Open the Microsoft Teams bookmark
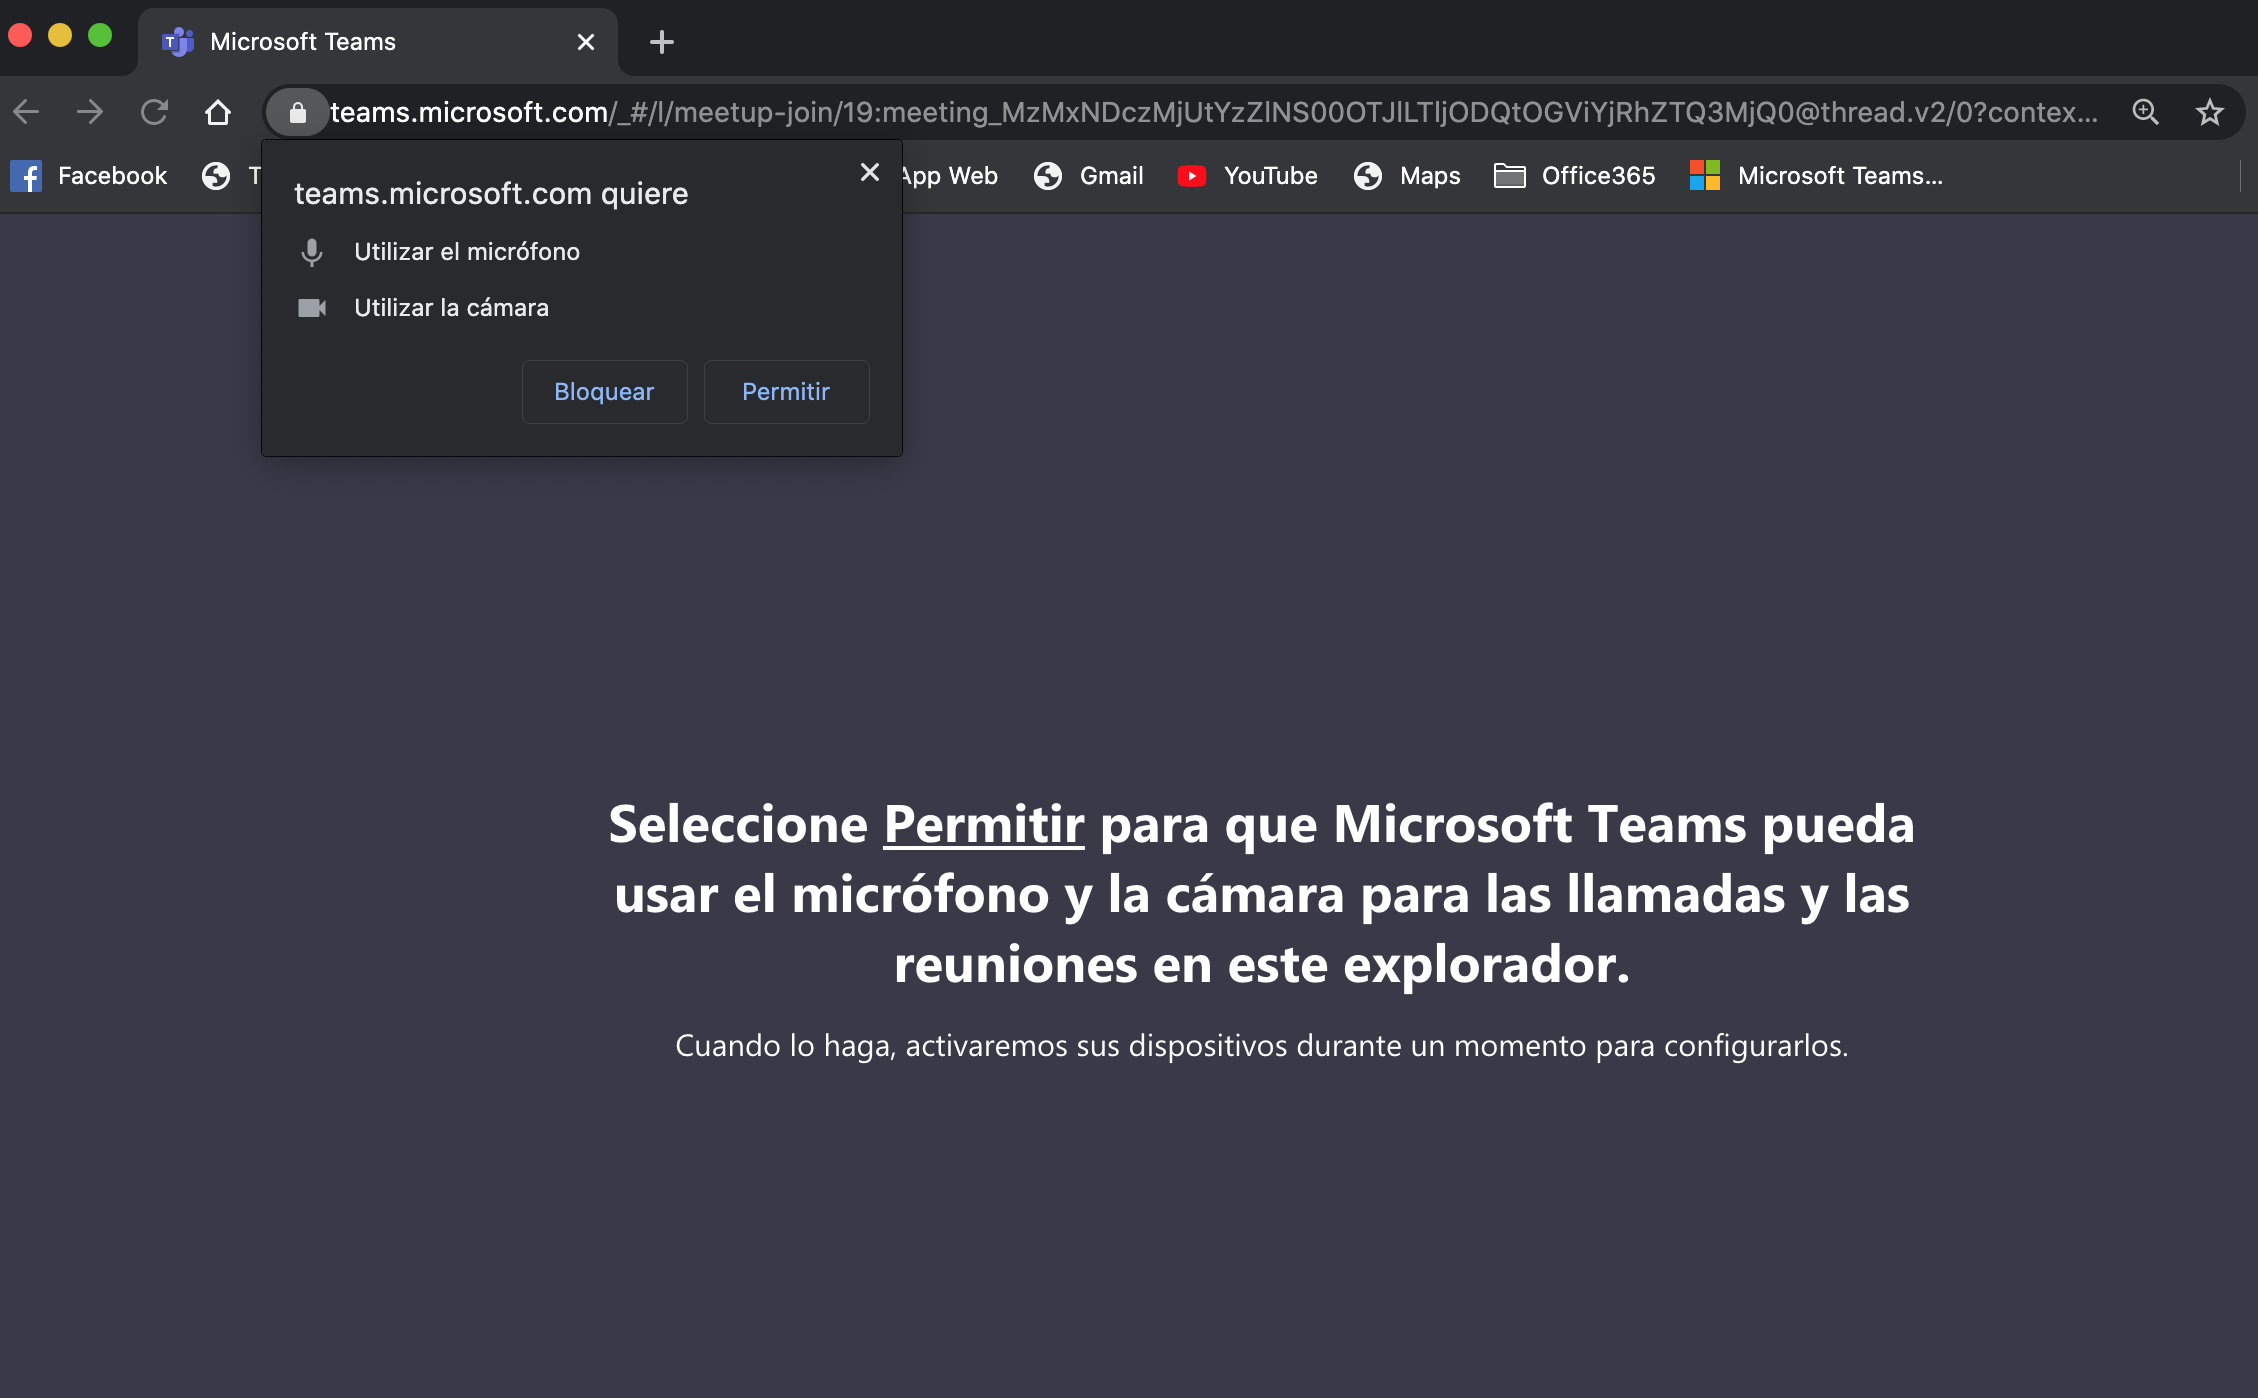 1816,176
